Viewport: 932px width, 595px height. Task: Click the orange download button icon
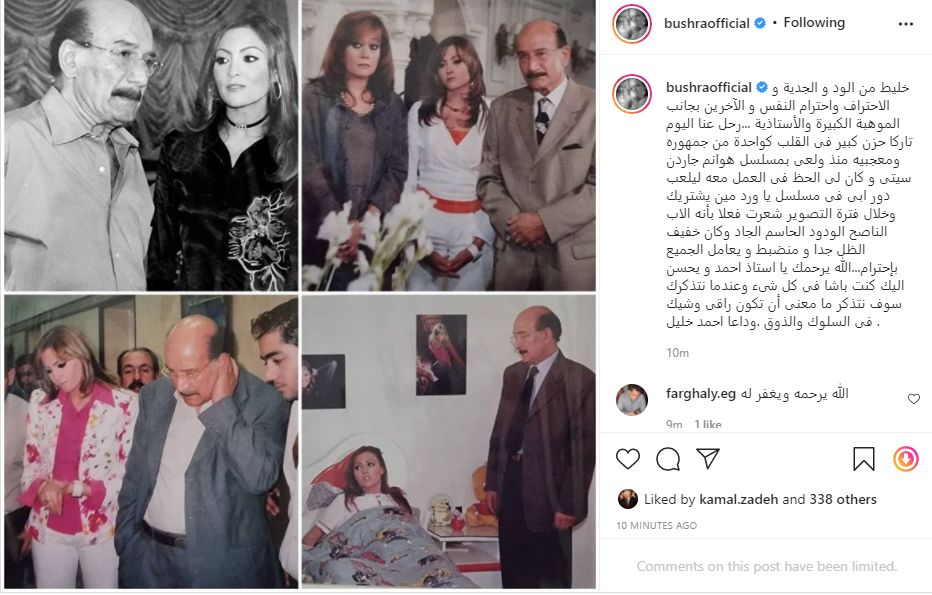tap(906, 459)
